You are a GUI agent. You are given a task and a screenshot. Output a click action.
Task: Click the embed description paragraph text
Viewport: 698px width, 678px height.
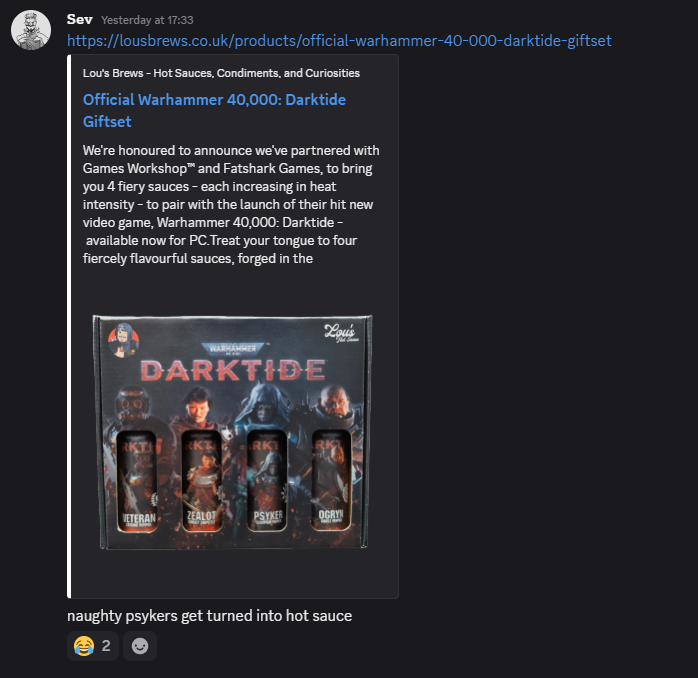[x=231, y=204]
